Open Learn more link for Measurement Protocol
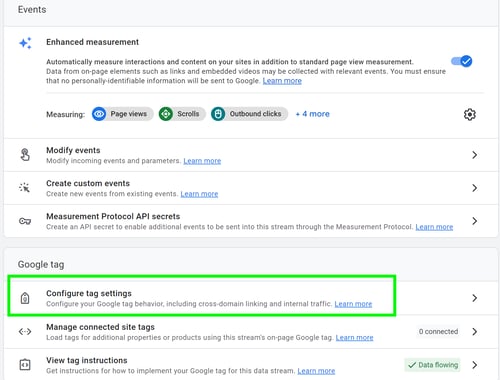 click(434, 227)
